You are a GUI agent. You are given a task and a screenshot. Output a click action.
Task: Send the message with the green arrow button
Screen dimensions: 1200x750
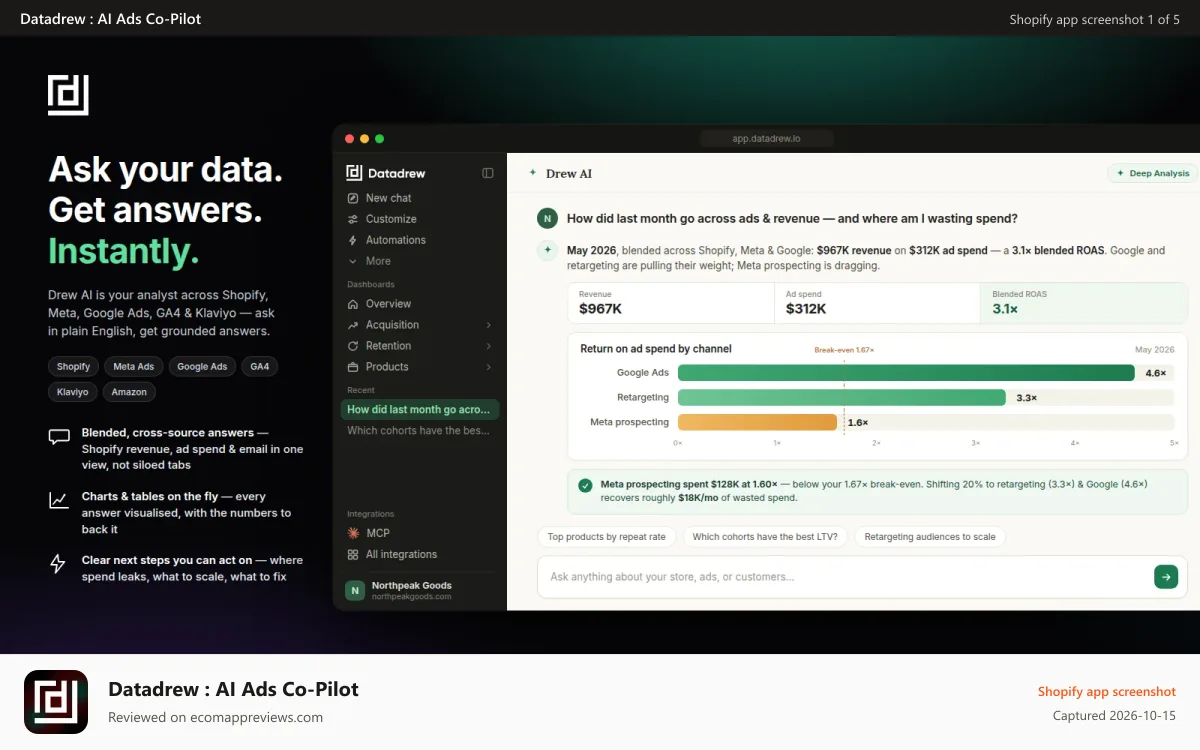pos(1166,576)
